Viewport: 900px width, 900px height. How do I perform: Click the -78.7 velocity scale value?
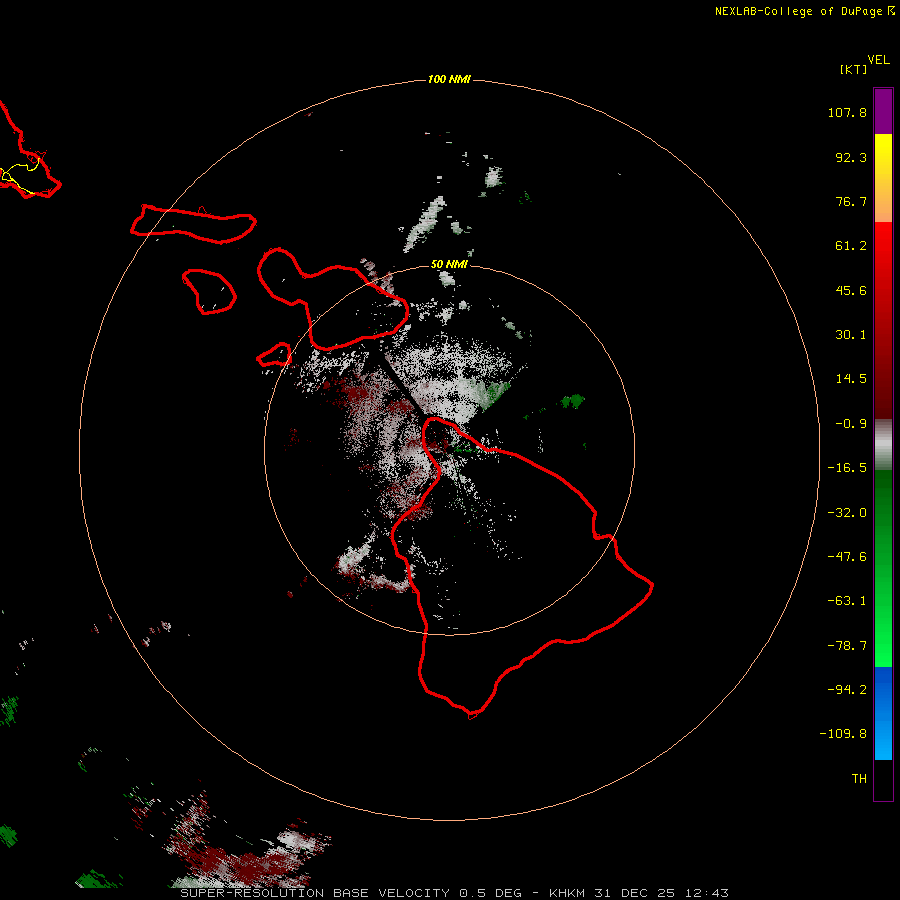pos(847,646)
